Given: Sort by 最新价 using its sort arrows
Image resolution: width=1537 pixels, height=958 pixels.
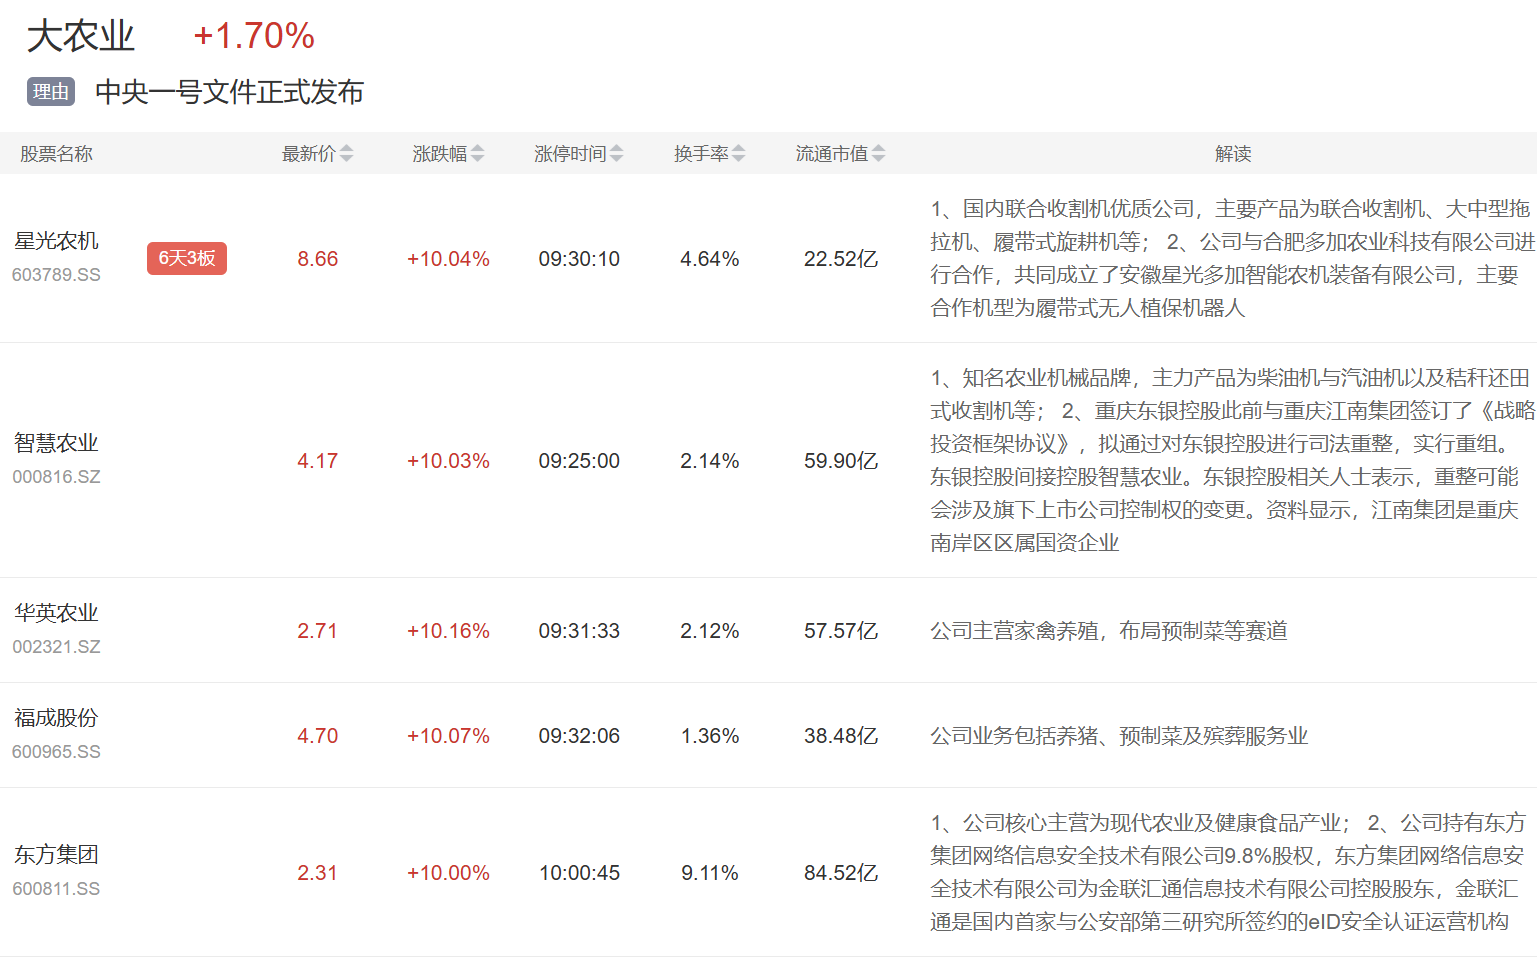Looking at the screenshot, I should (x=346, y=154).
